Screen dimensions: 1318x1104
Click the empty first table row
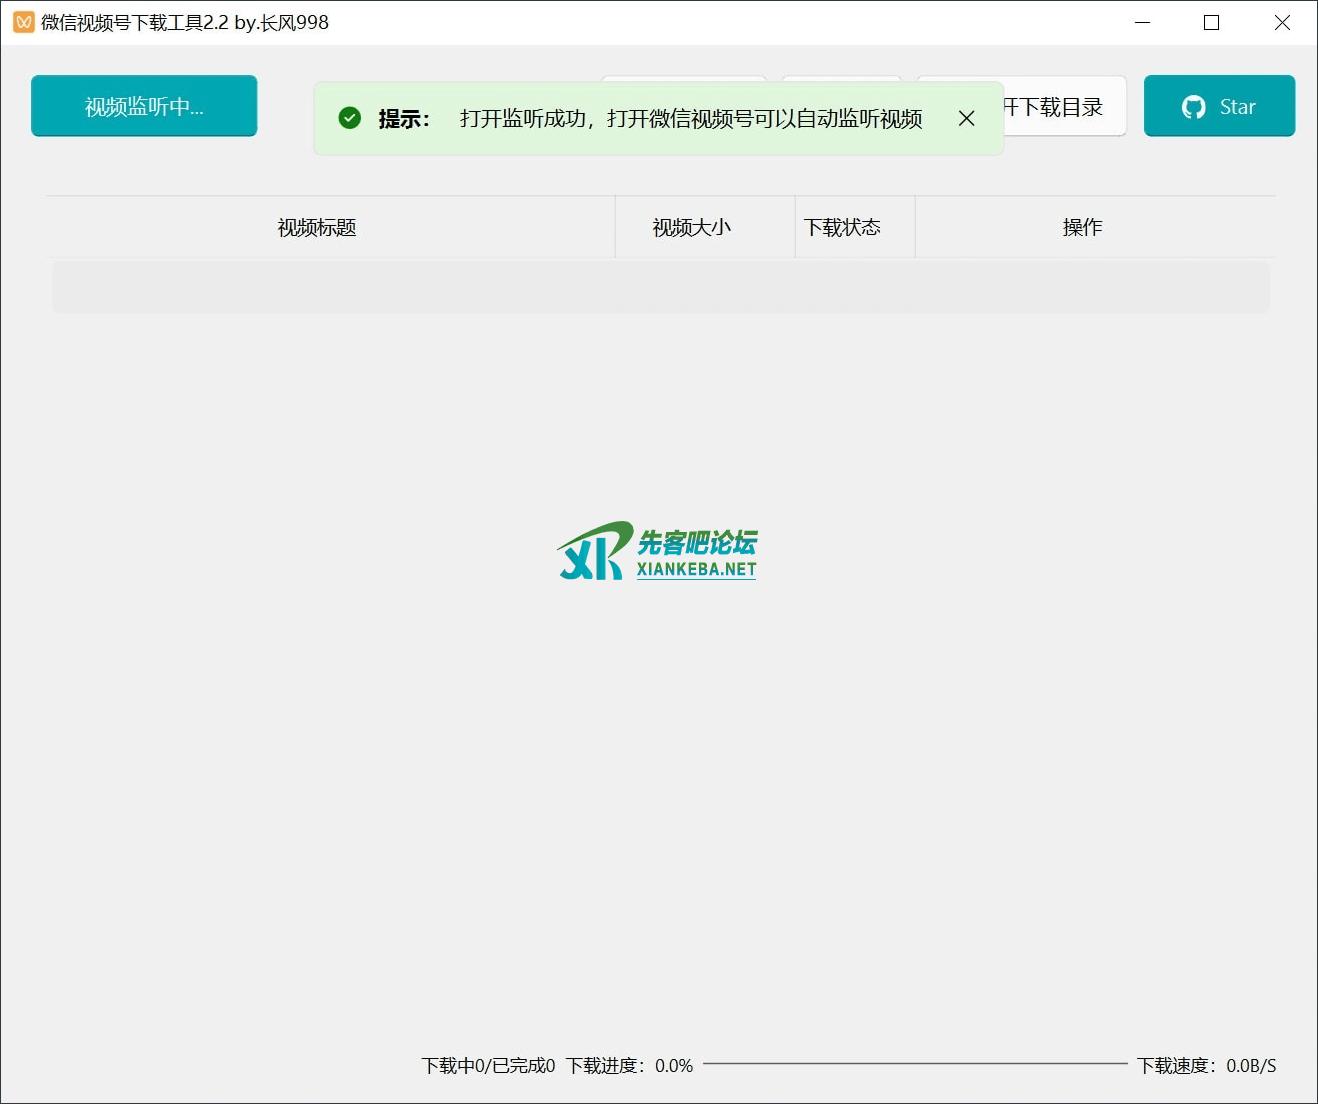[x=660, y=288]
